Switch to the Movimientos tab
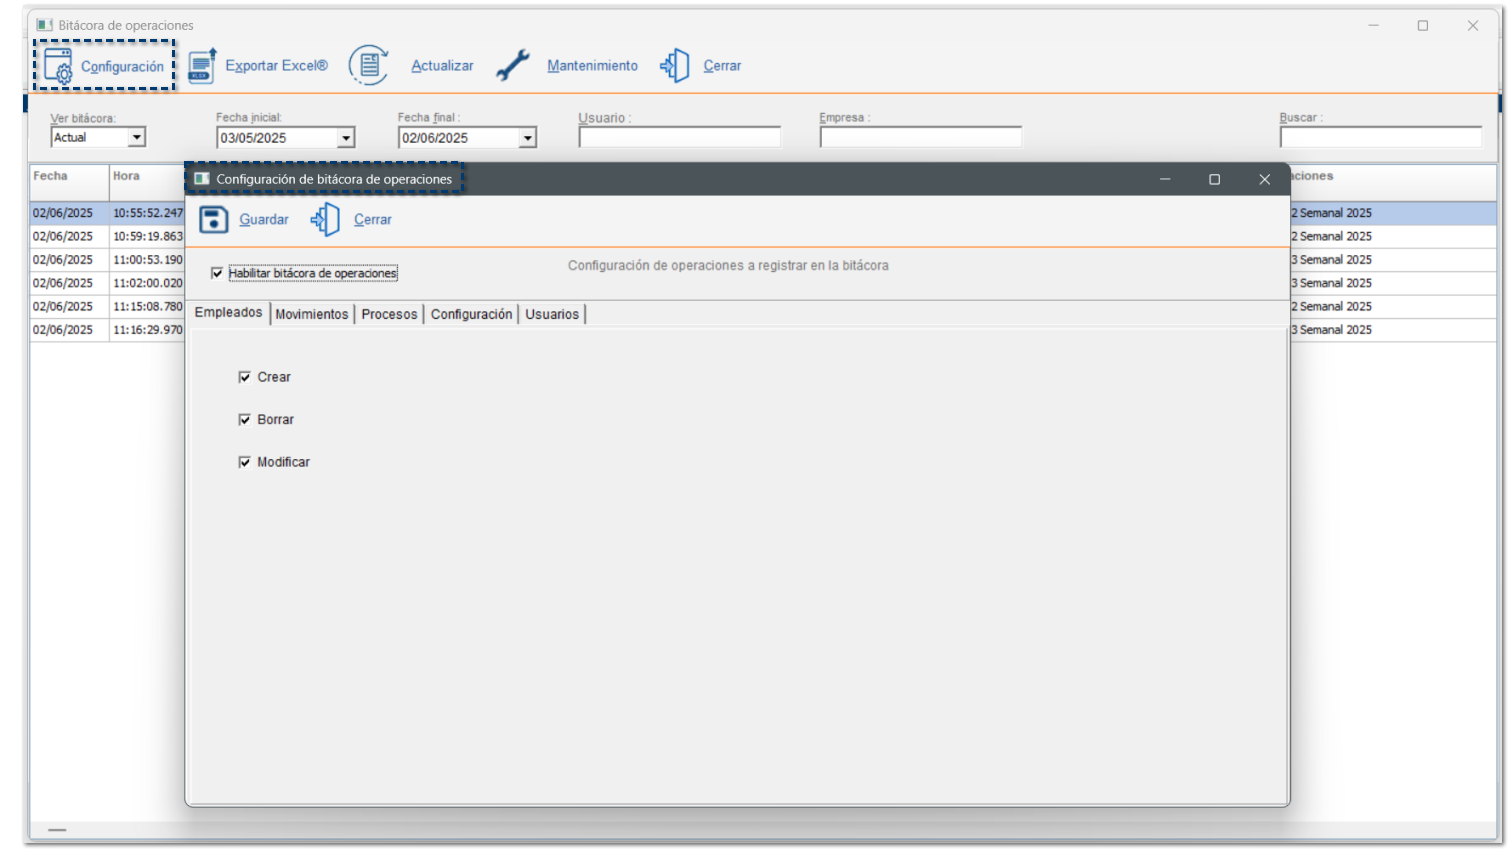Image resolution: width=1511 pixels, height=852 pixels. tap(311, 314)
